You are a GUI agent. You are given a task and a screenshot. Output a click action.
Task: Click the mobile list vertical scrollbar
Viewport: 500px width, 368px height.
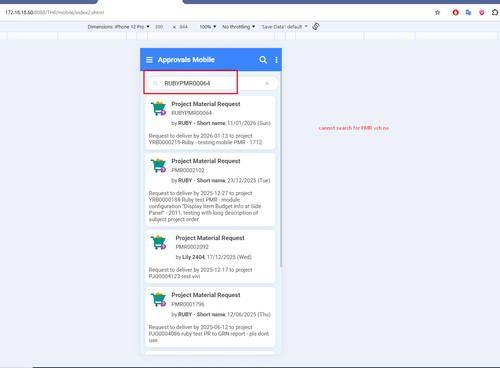tap(281, 169)
